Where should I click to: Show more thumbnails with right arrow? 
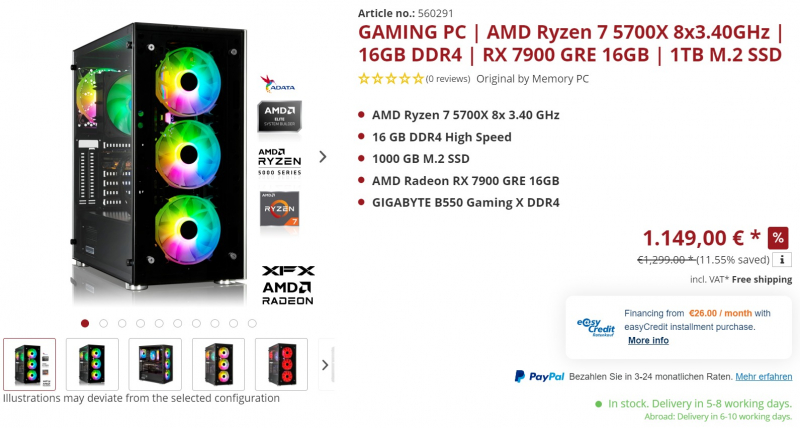pyautogui.click(x=326, y=365)
